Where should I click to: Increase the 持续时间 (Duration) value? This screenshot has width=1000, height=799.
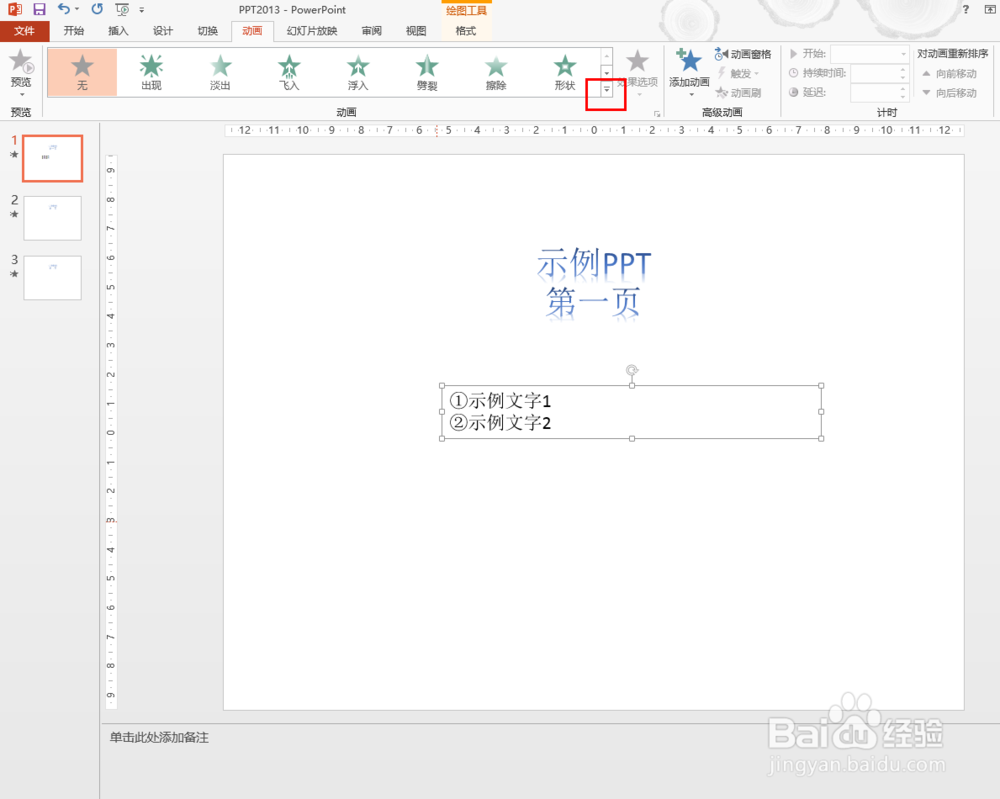pyautogui.click(x=902, y=69)
